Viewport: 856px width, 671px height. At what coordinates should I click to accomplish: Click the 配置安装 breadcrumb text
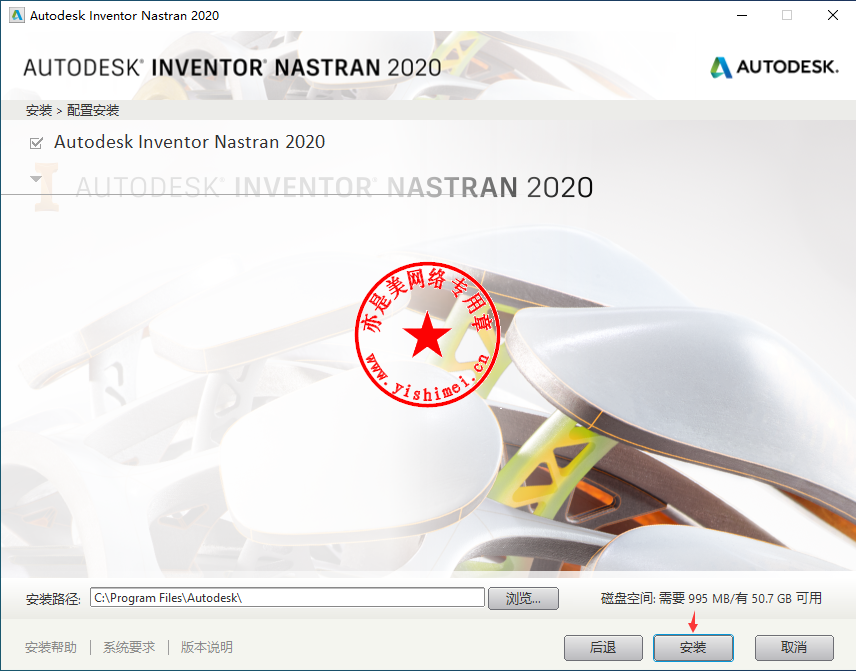(93, 110)
